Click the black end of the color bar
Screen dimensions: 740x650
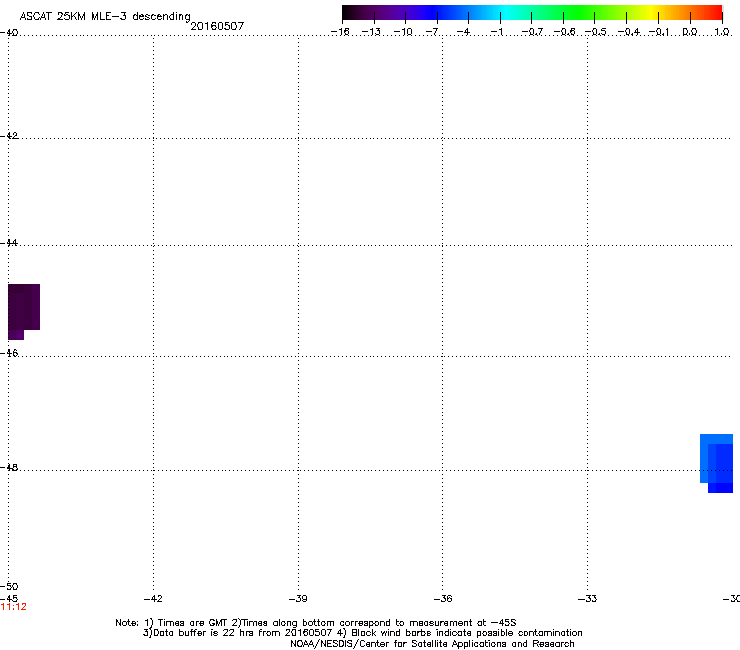point(349,13)
